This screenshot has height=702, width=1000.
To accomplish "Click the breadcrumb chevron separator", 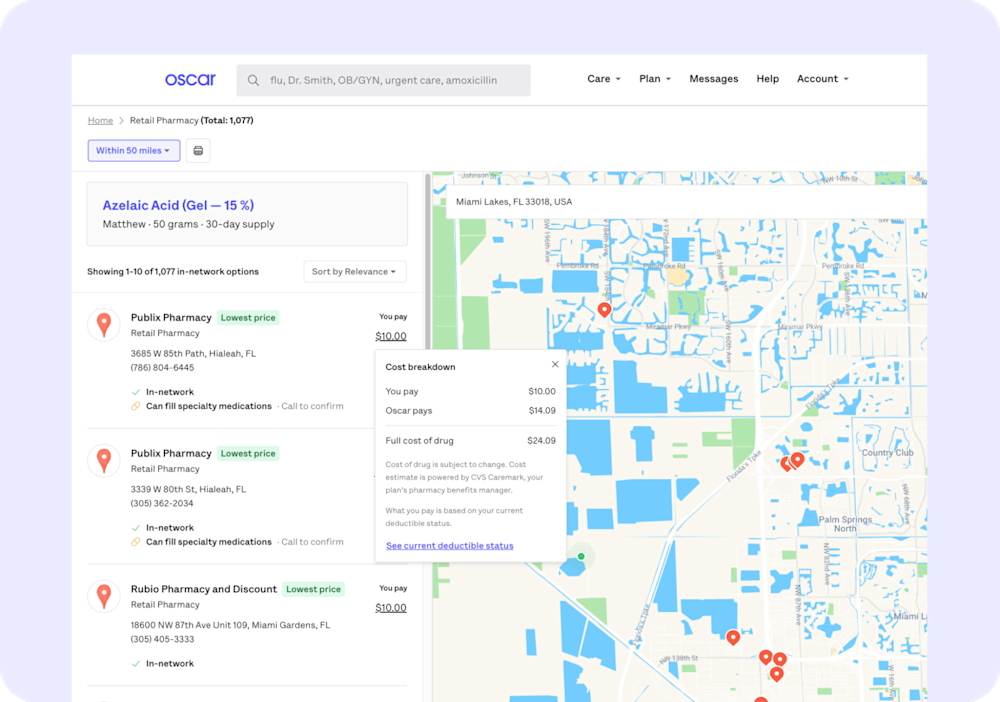I will click(x=121, y=121).
